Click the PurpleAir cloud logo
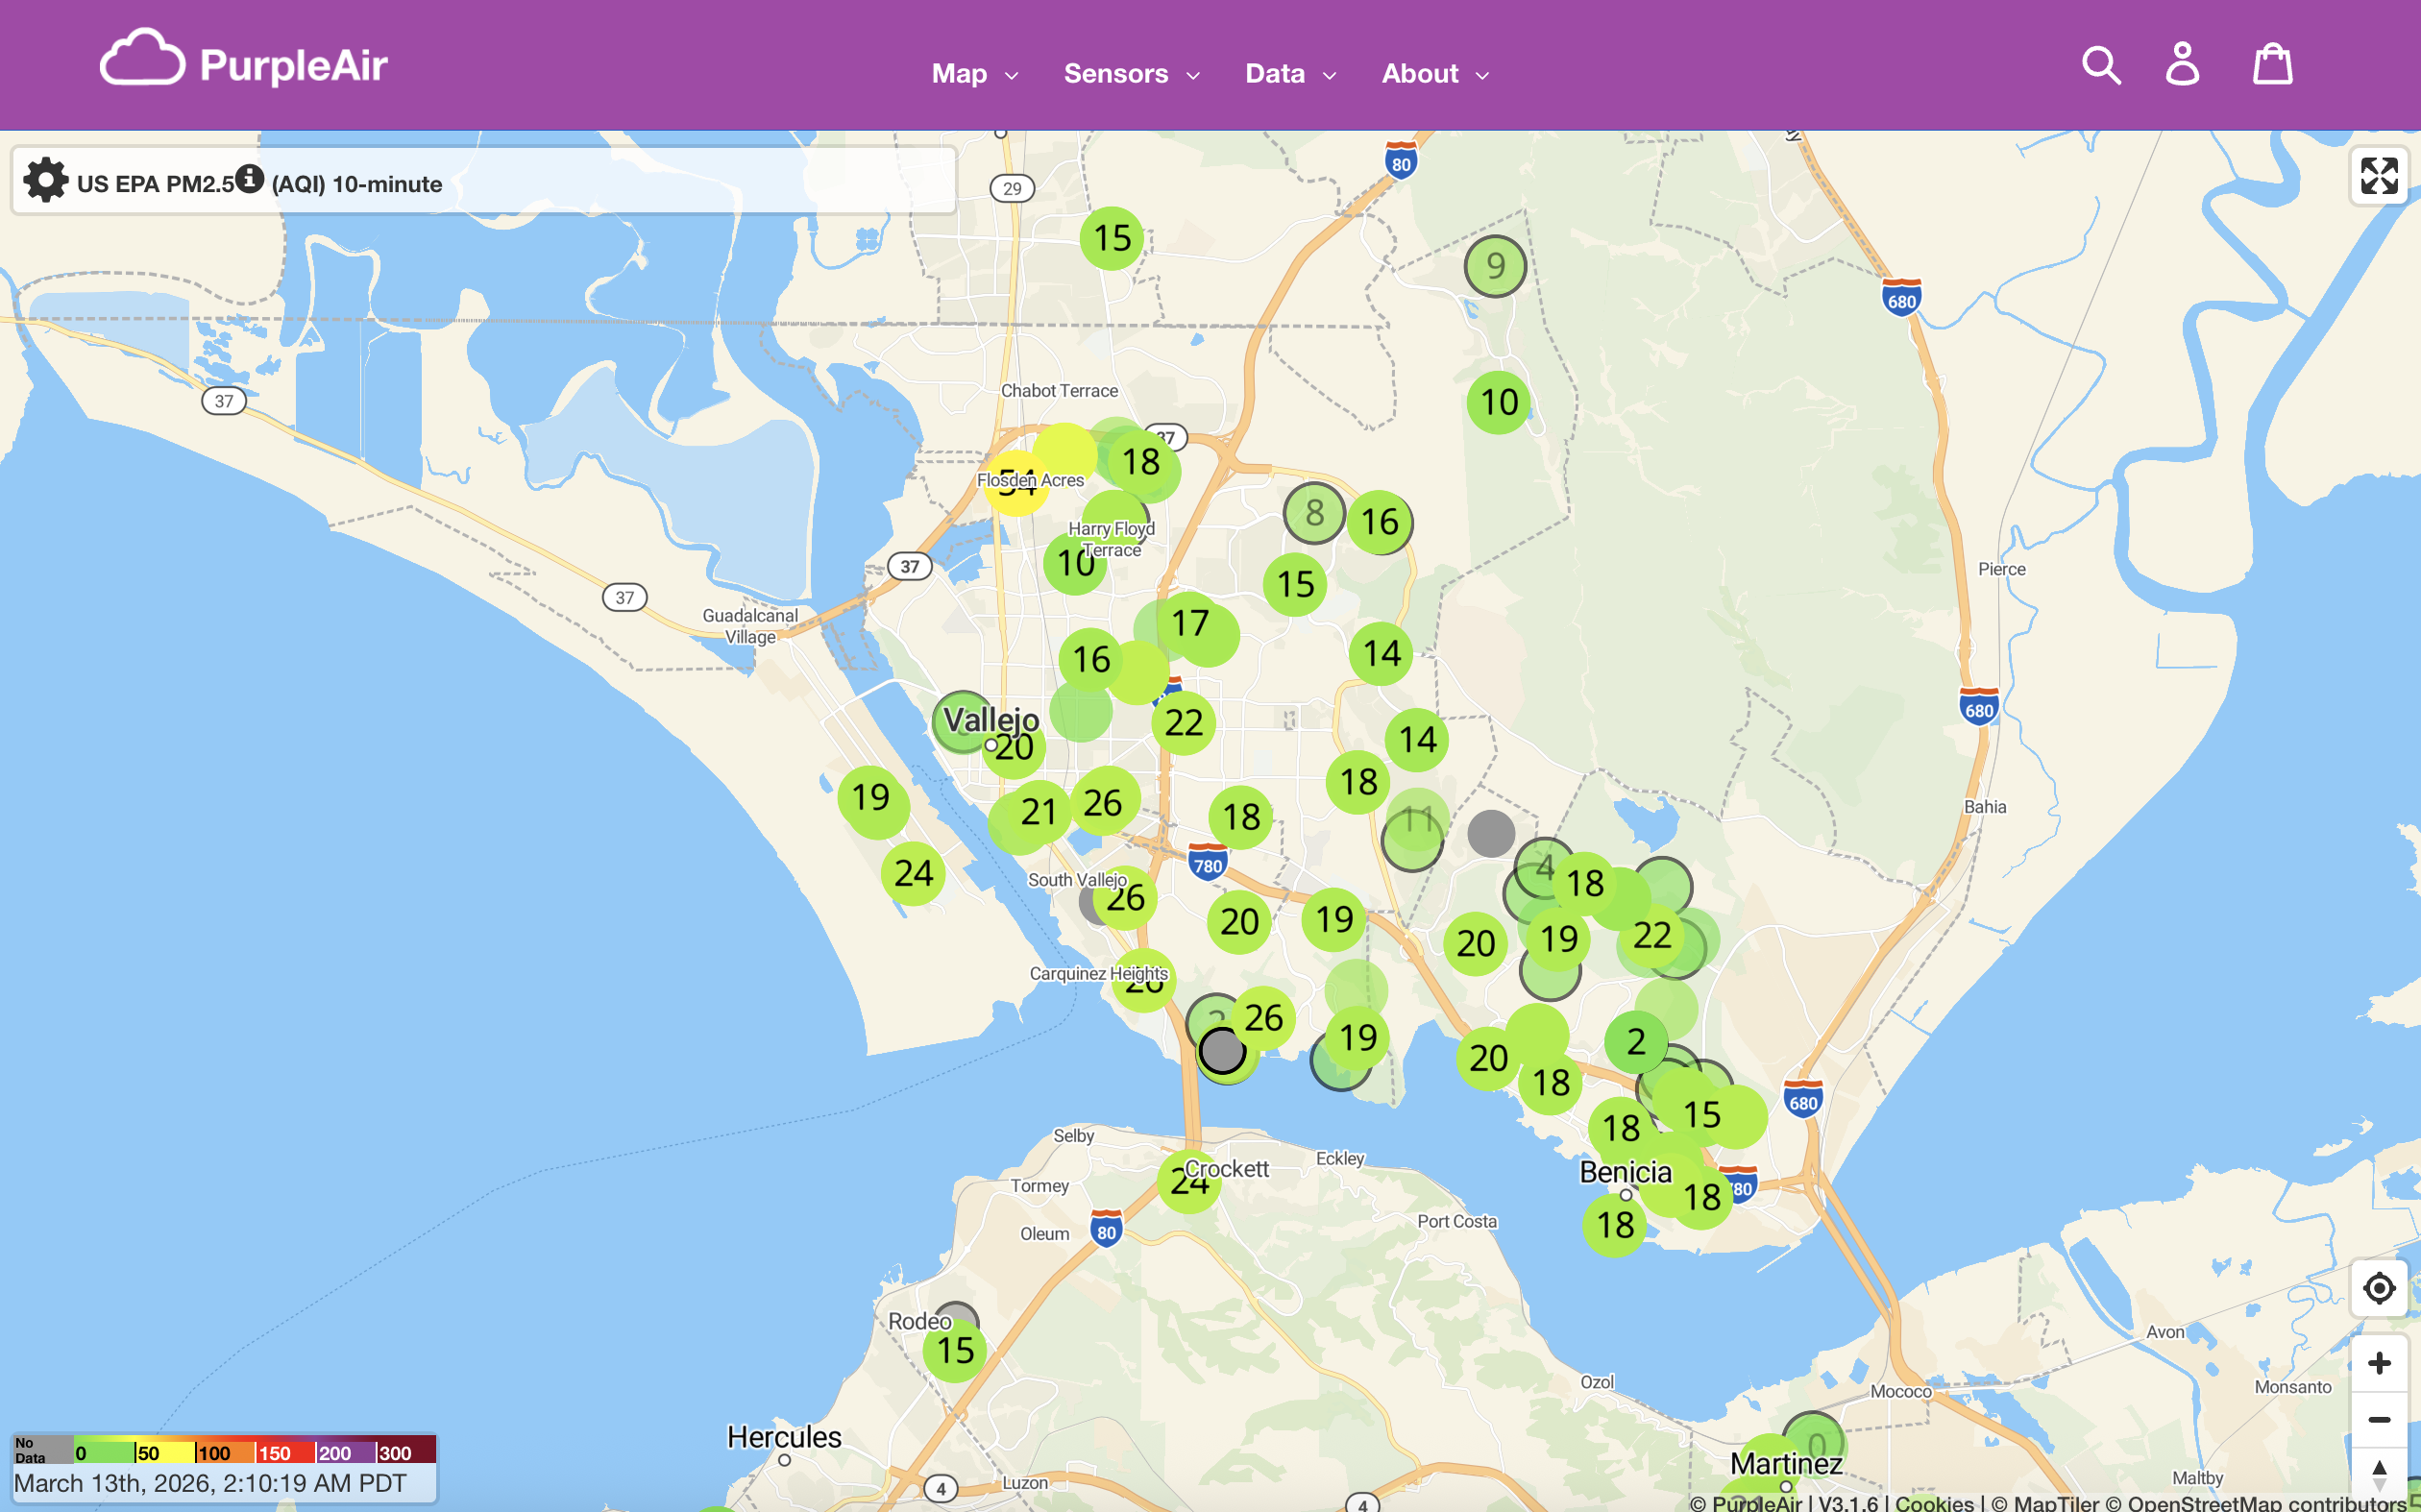 143,58
